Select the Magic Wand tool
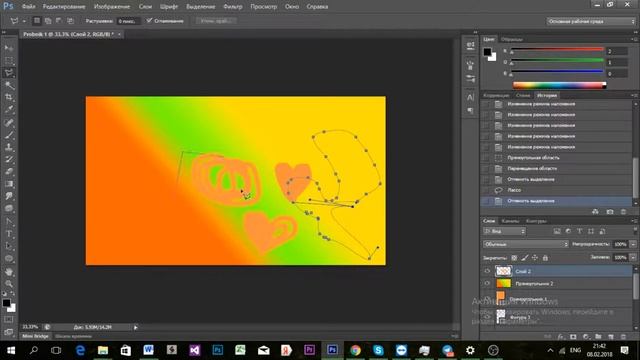The image size is (640, 360). 9,85
